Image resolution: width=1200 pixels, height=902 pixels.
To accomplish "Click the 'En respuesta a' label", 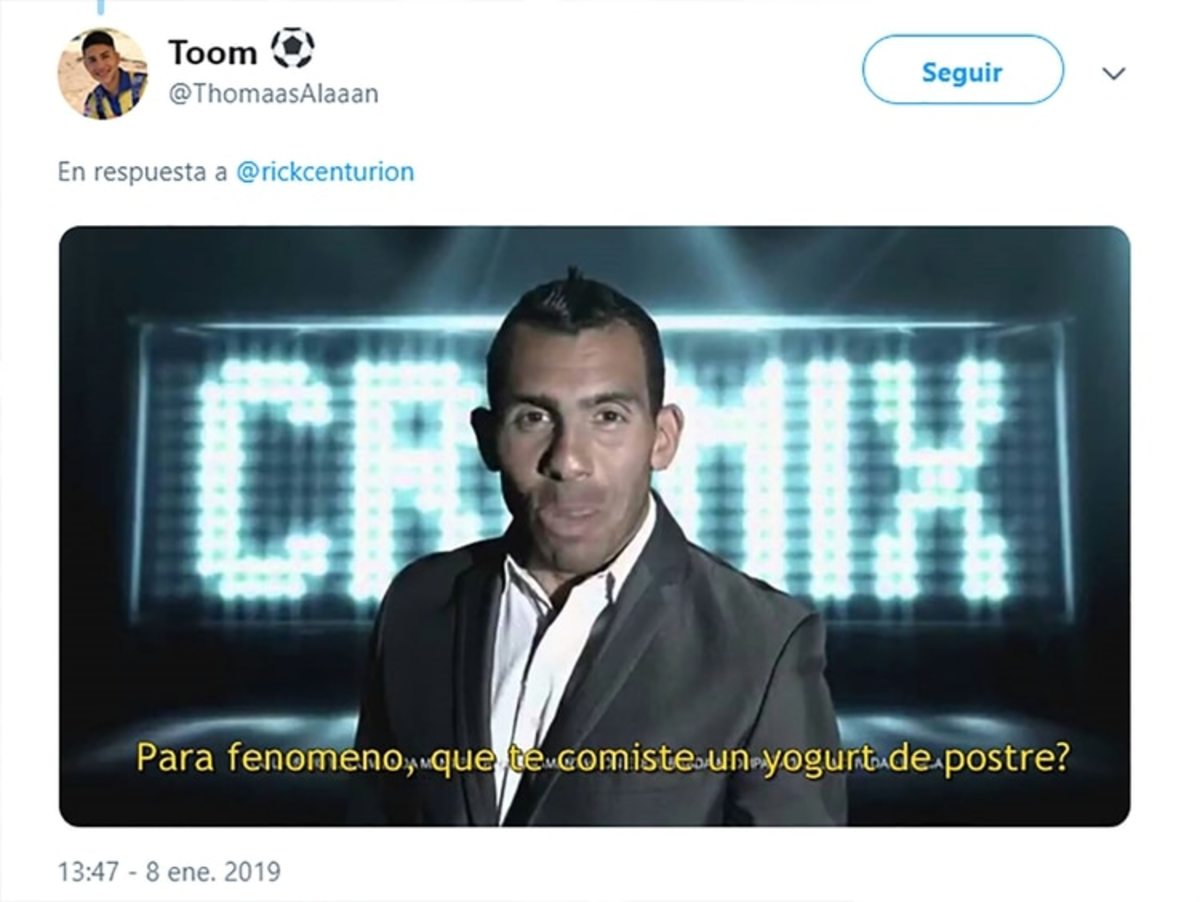I will pyautogui.click(x=143, y=172).
